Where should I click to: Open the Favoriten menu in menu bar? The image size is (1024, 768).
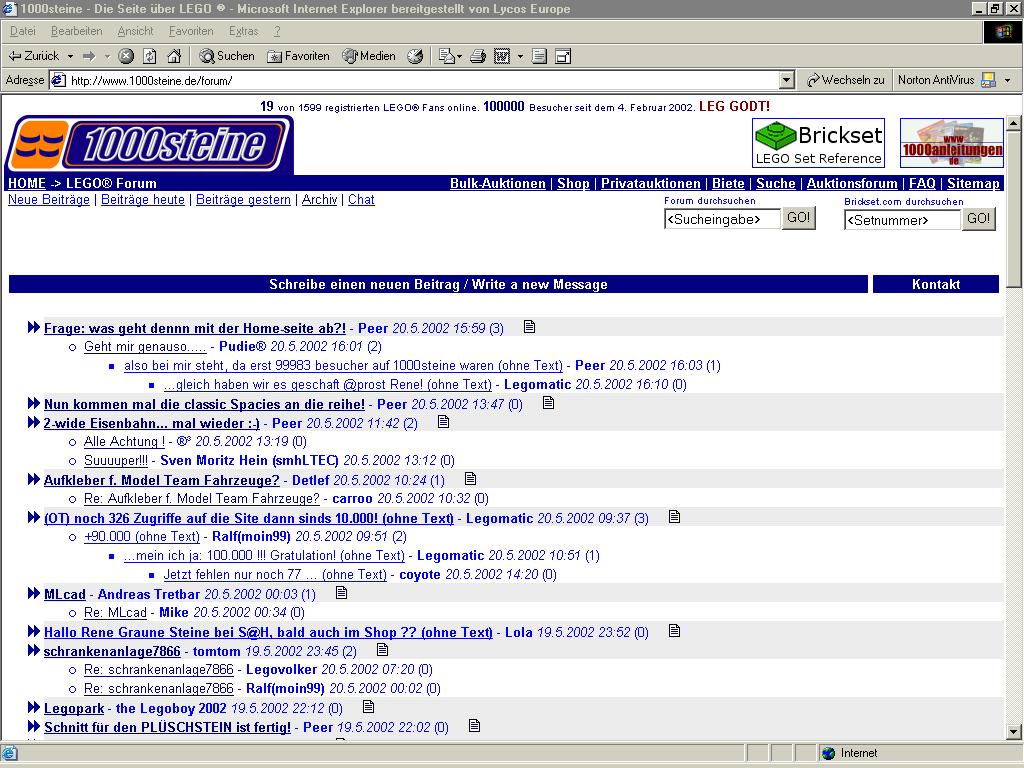(x=191, y=31)
